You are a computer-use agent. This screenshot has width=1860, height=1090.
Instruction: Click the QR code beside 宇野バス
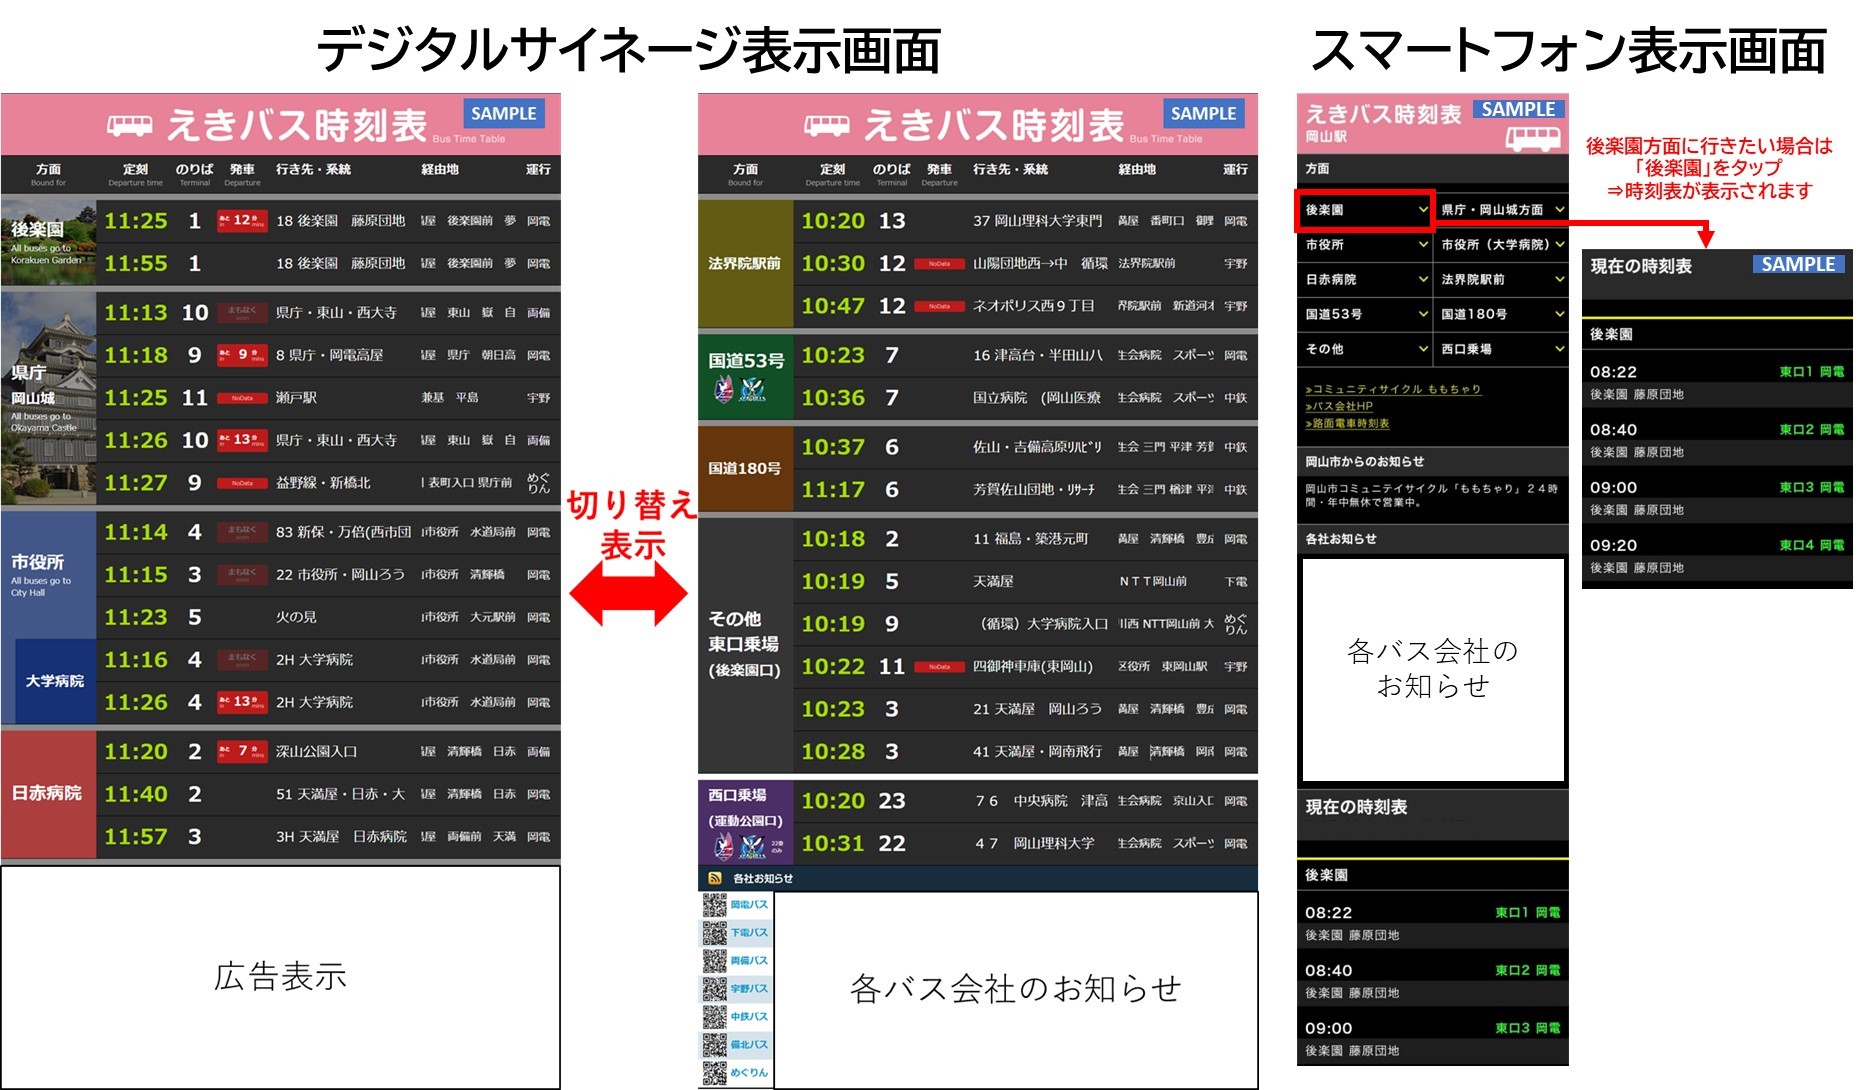click(714, 989)
